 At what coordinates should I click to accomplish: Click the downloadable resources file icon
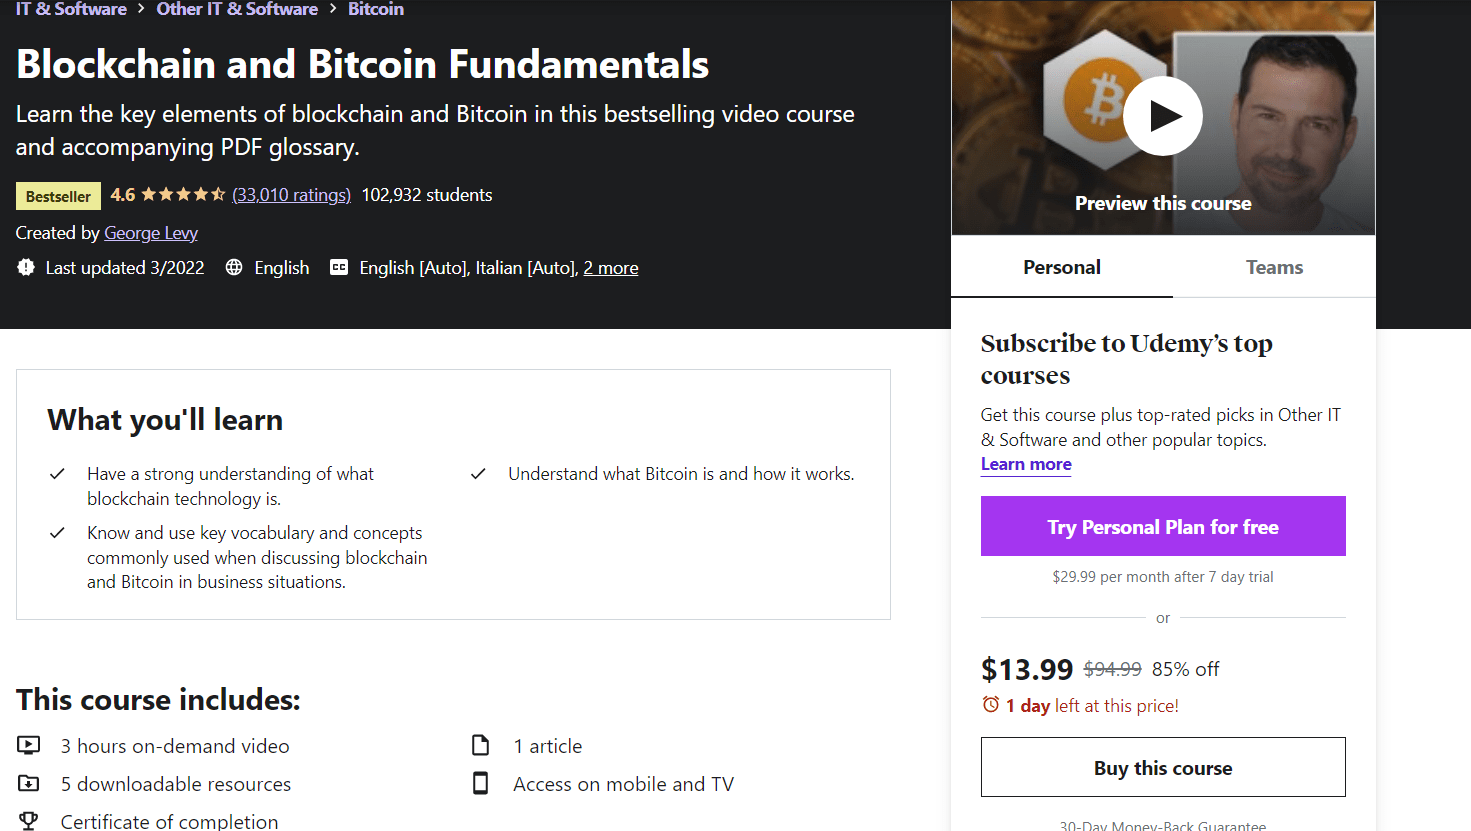(28, 783)
